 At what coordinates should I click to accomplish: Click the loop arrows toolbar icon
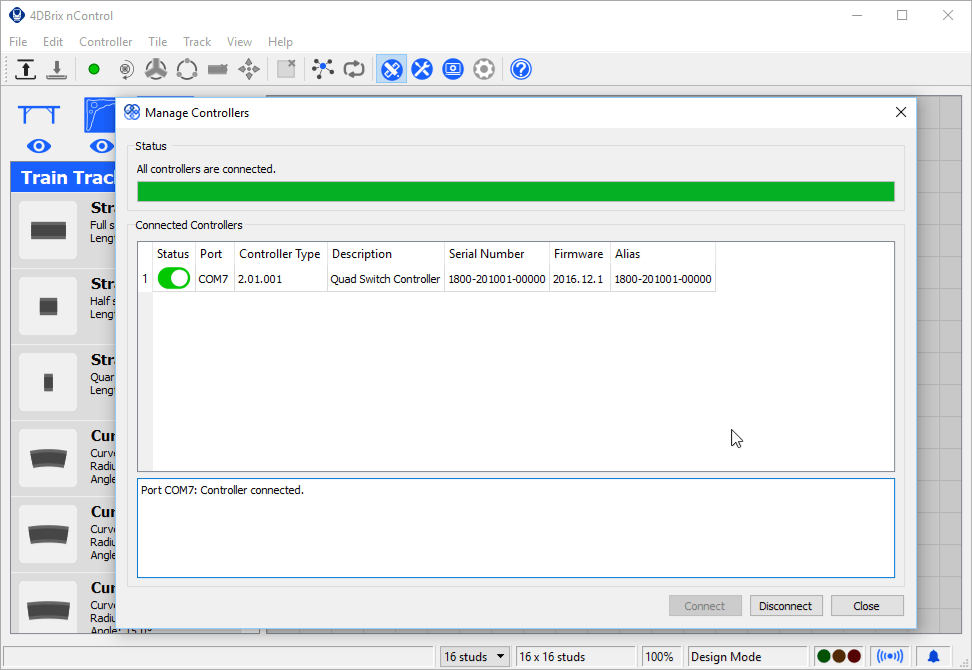click(x=354, y=69)
